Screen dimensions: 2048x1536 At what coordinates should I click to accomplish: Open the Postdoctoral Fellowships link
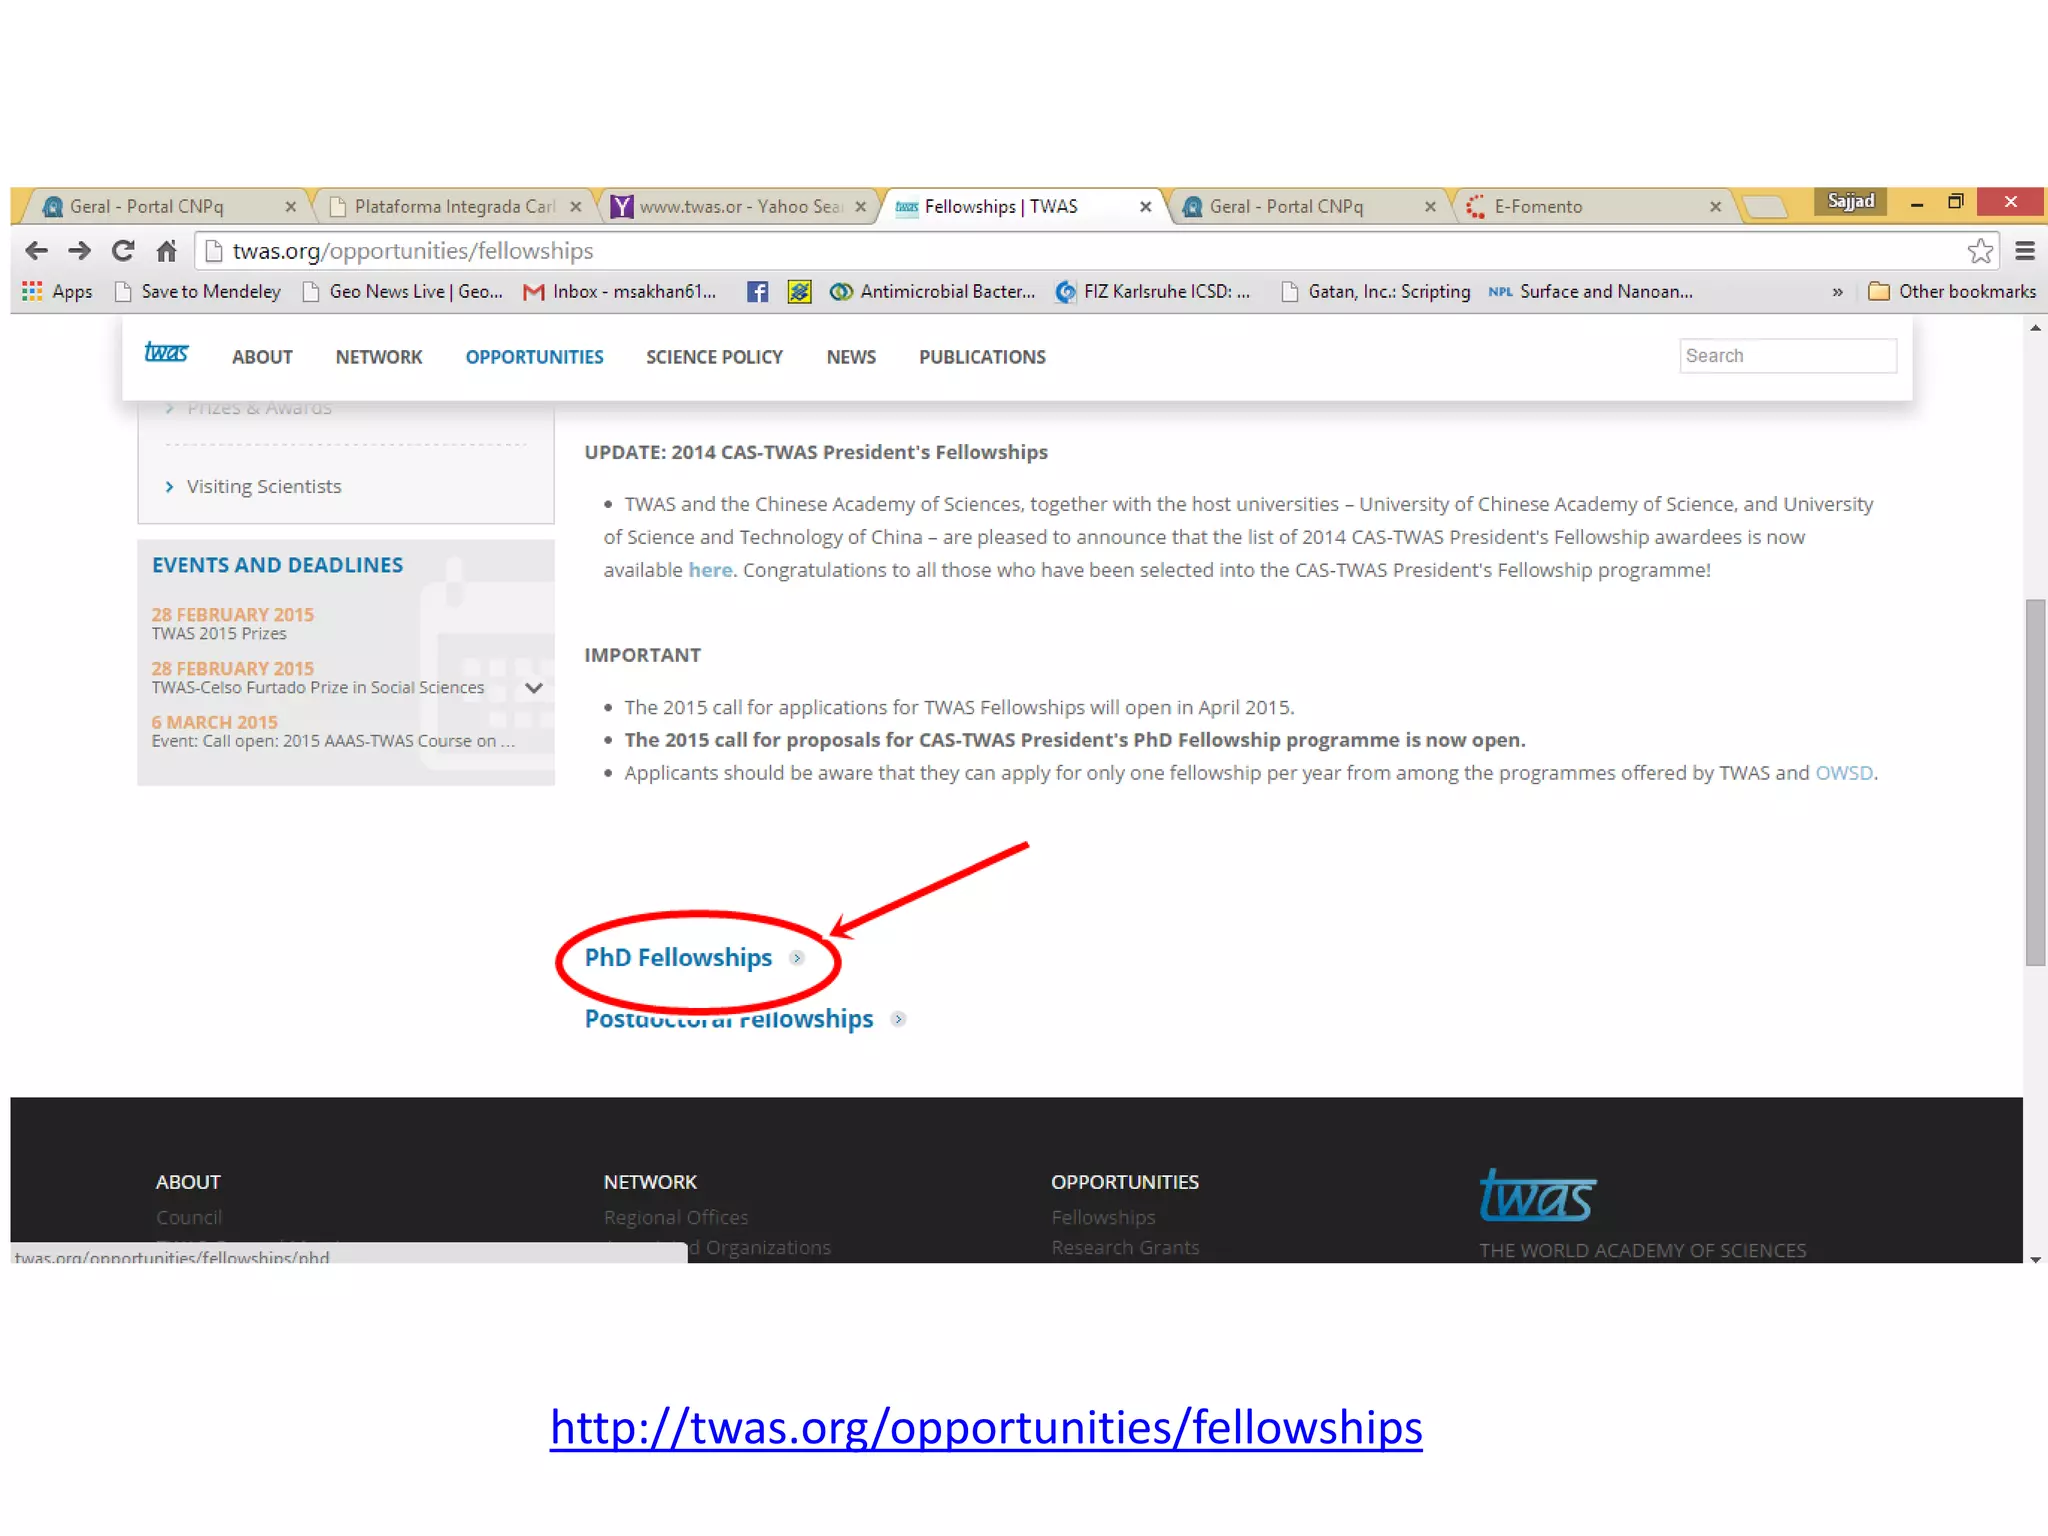click(x=729, y=1019)
